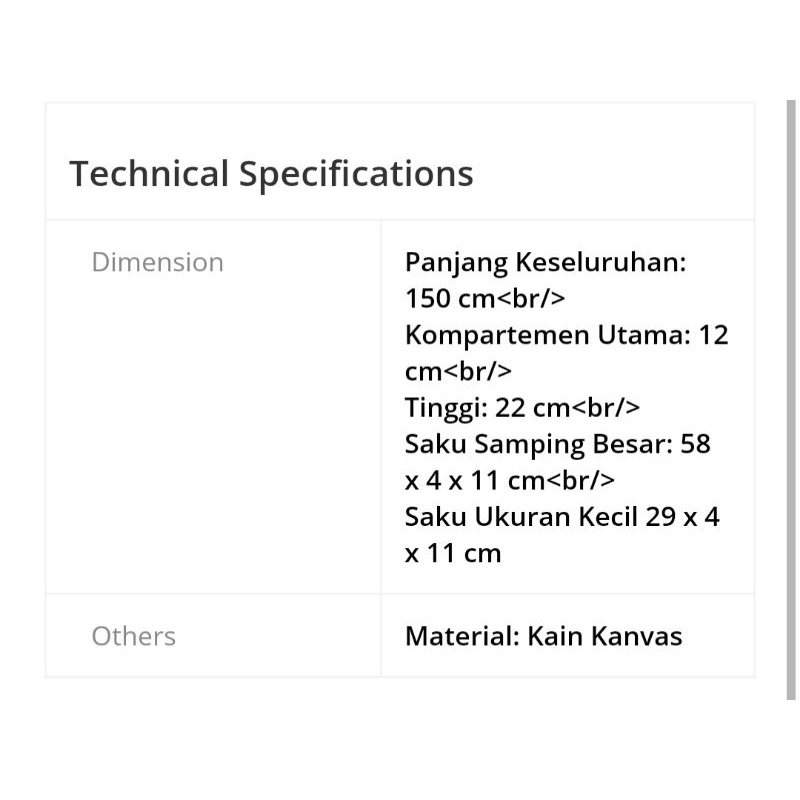Select the "Dimension" row label
The image size is (800, 800).
click(x=157, y=262)
